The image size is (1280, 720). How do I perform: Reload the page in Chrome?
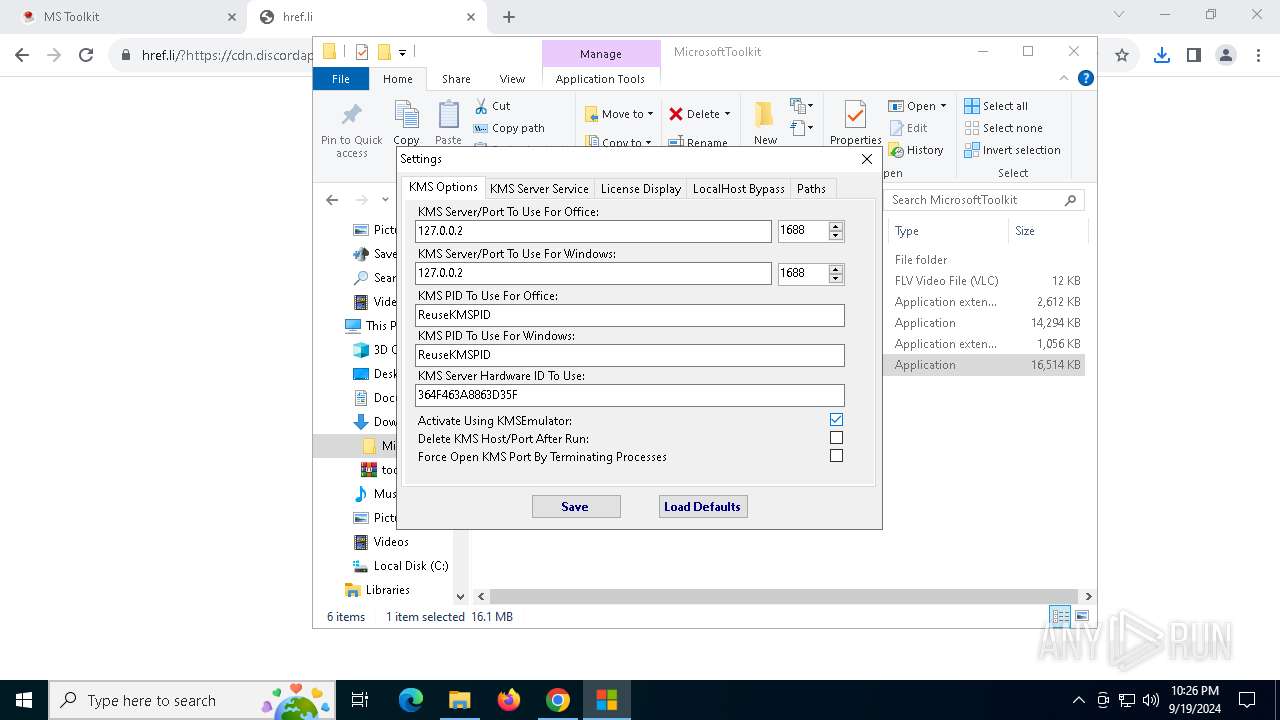[x=86, y=56]
